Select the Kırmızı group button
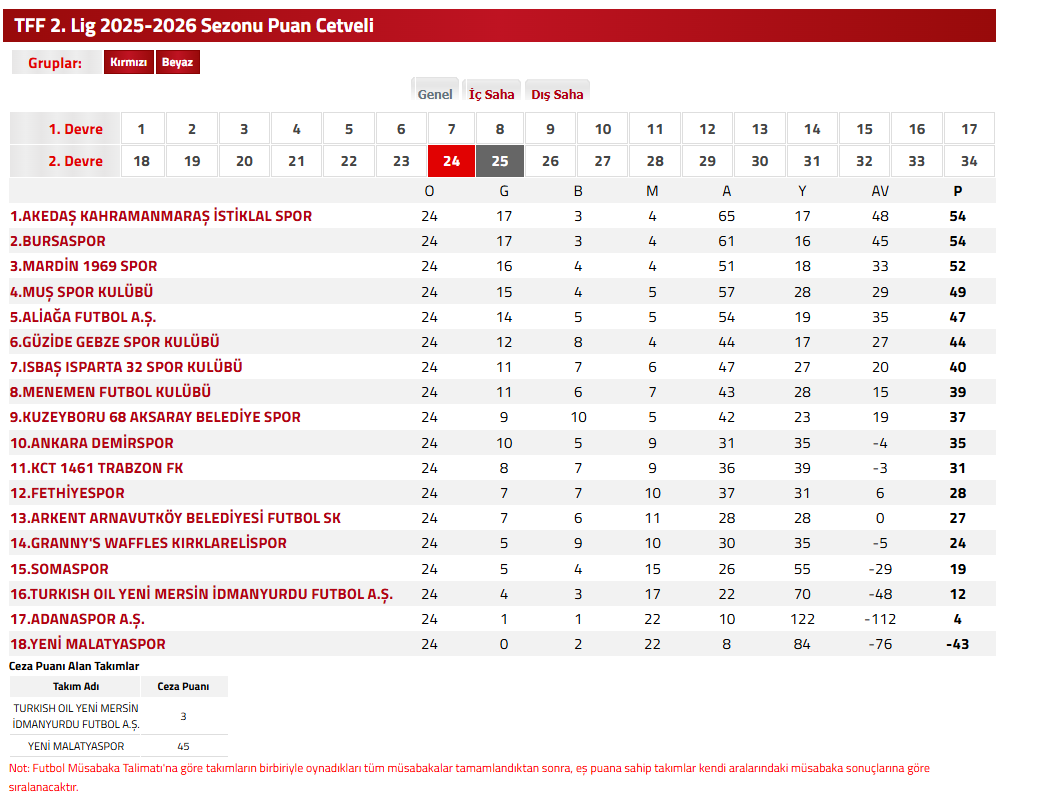Screen dimensions: 1037x801 [128, 63]
